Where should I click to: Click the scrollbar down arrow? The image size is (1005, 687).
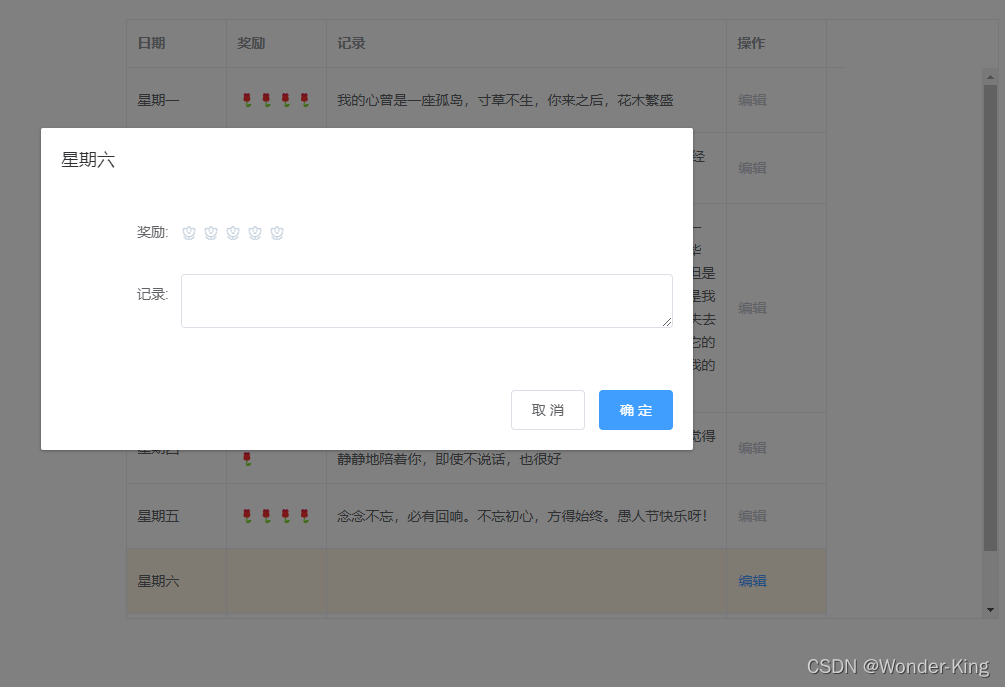(990, 610)
